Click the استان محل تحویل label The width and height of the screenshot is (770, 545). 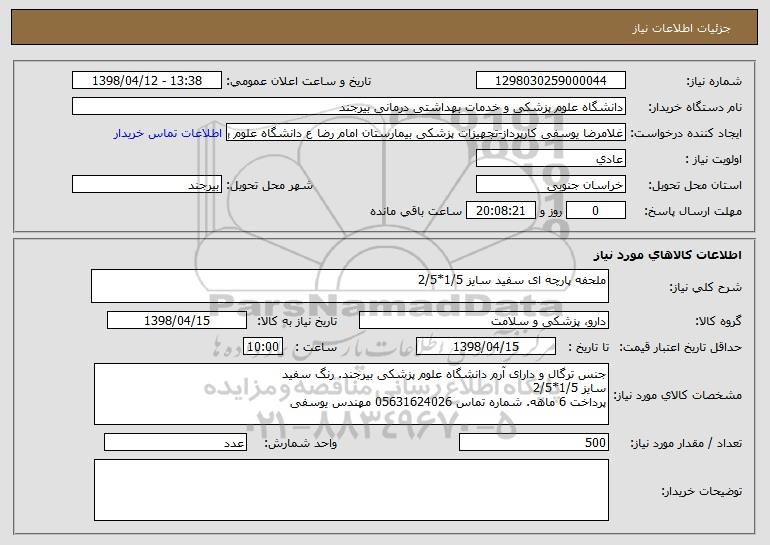[695, 185]
